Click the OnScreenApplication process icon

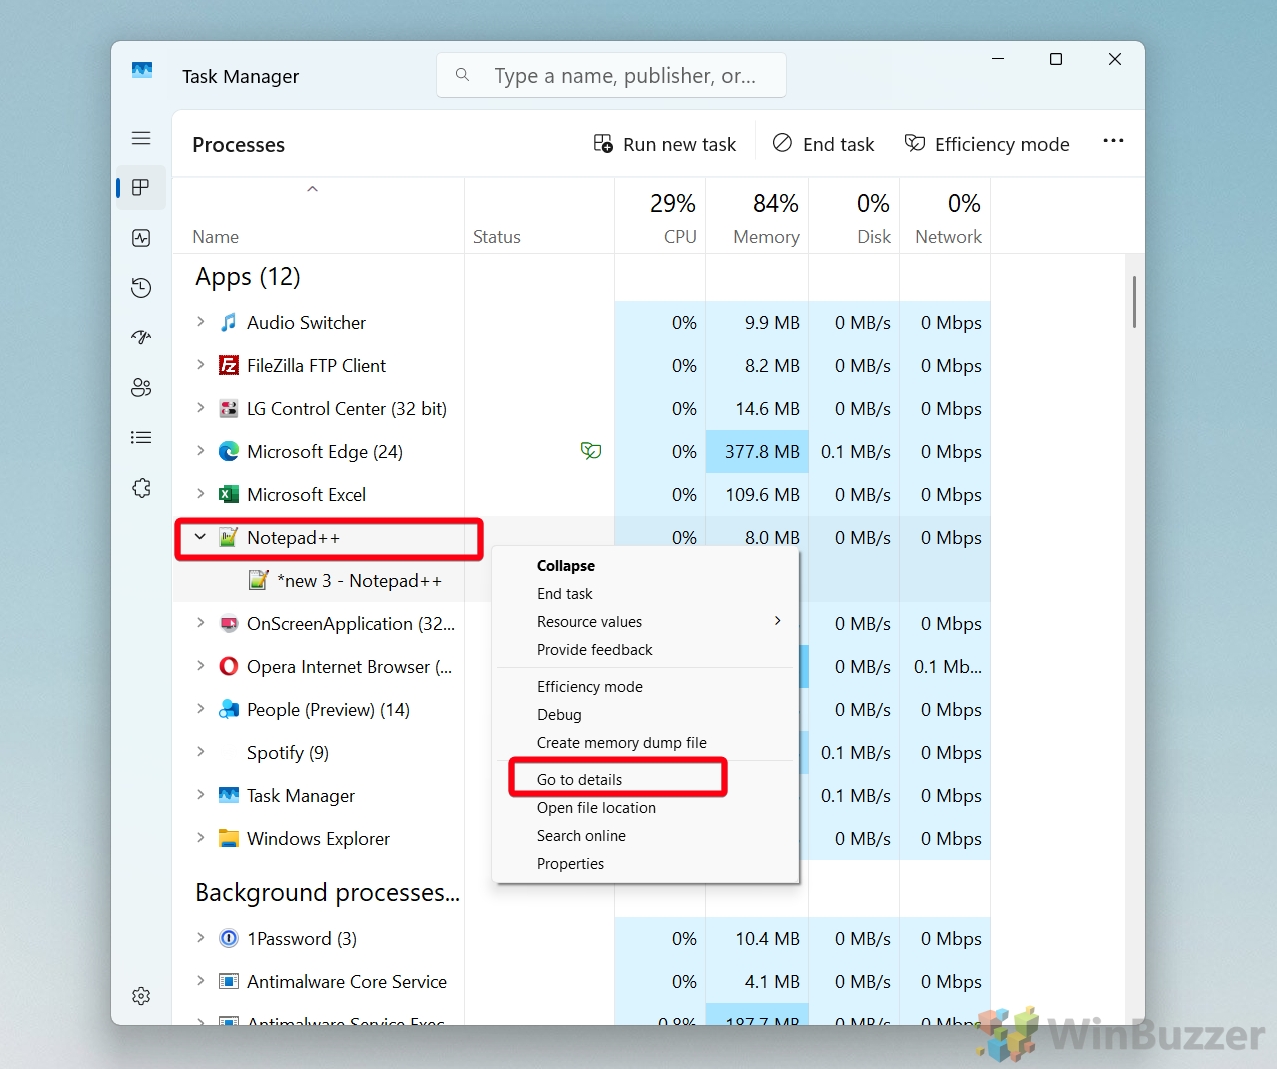tap(229, 623)
